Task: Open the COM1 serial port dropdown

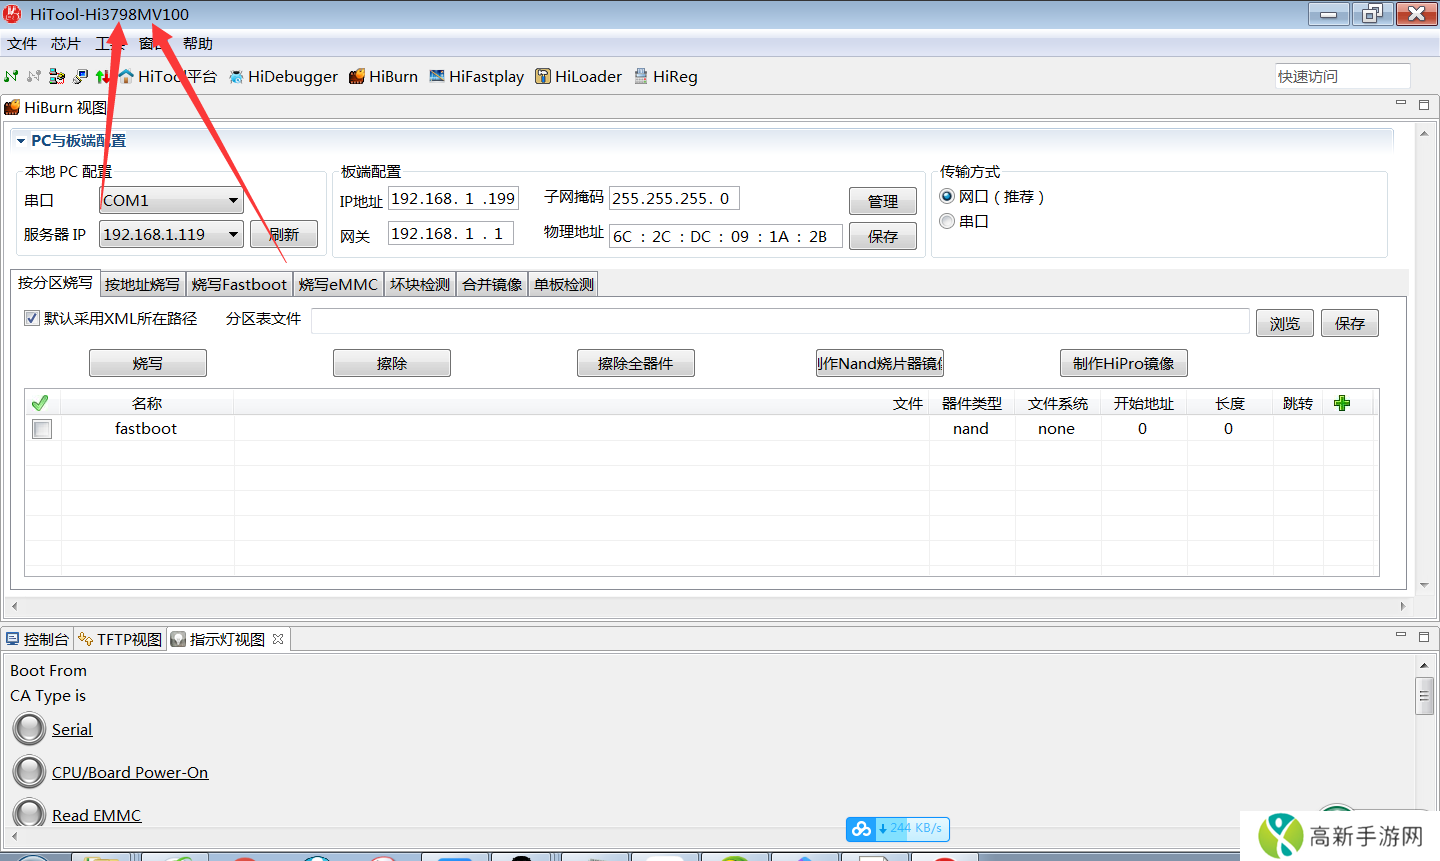Action: 233,201
